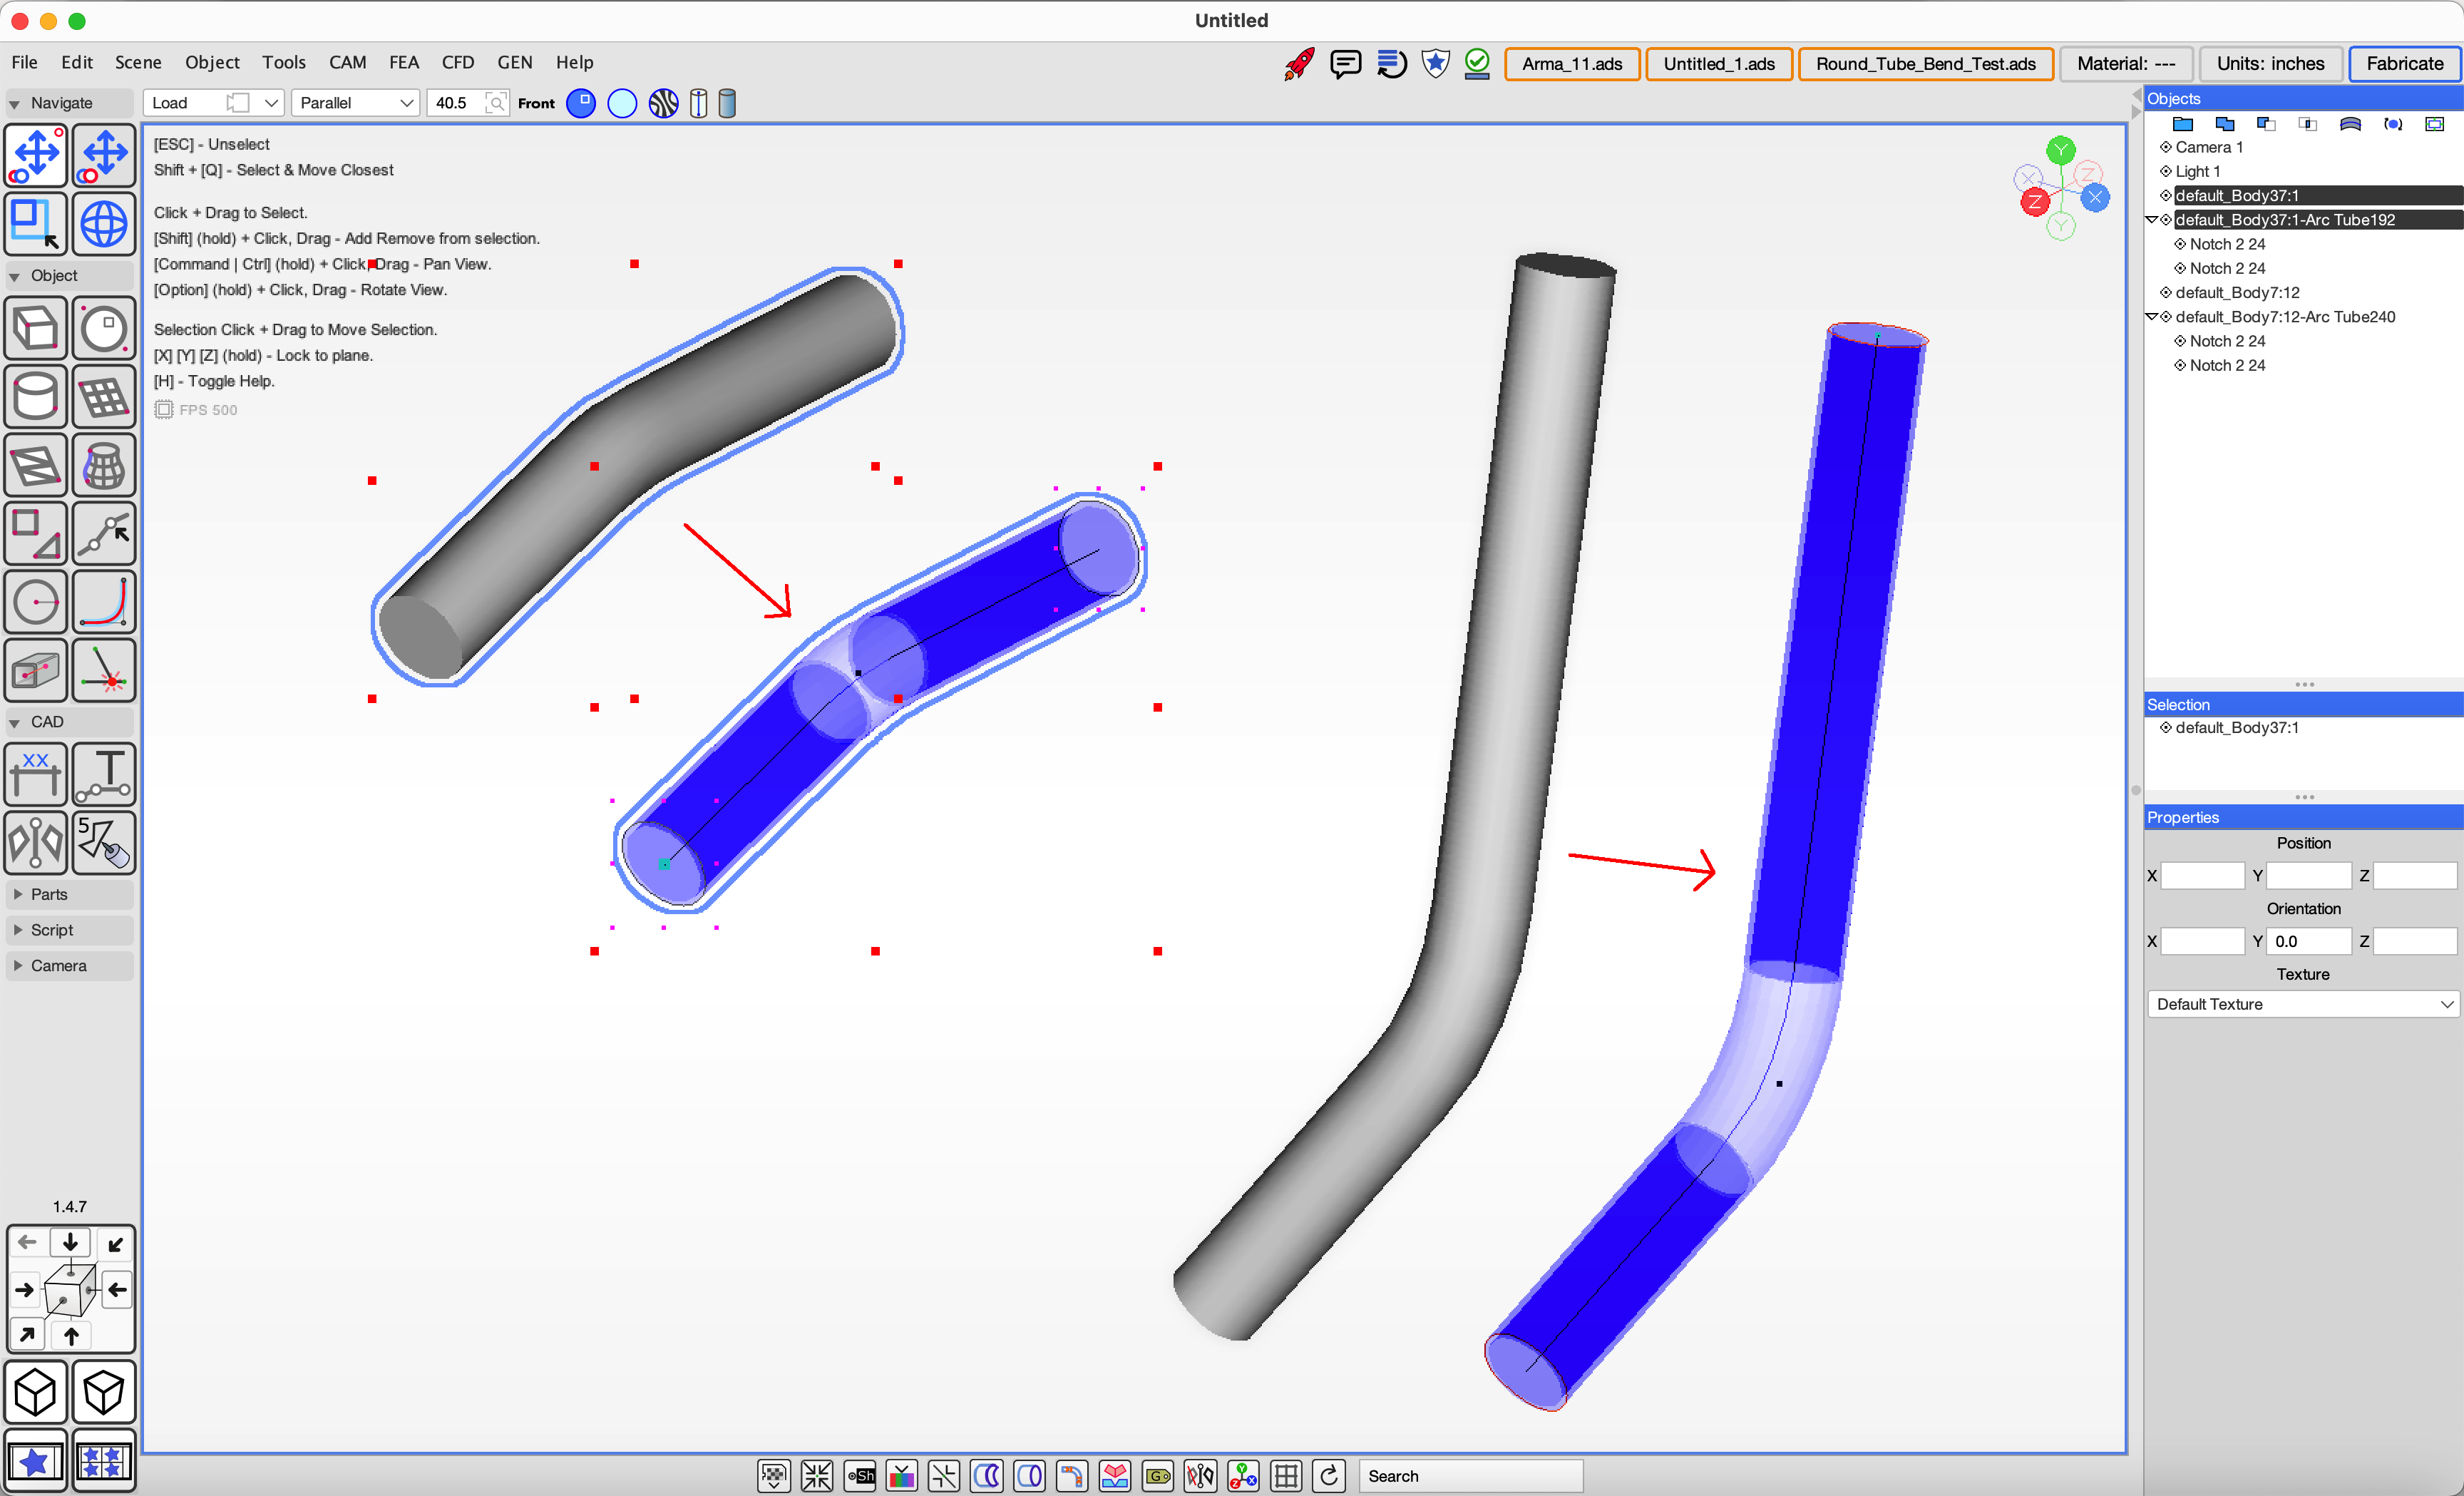Open the CAM menu
This screenshot has height=1496, width=2464.
pyautogui.click(x=347, y=62)
